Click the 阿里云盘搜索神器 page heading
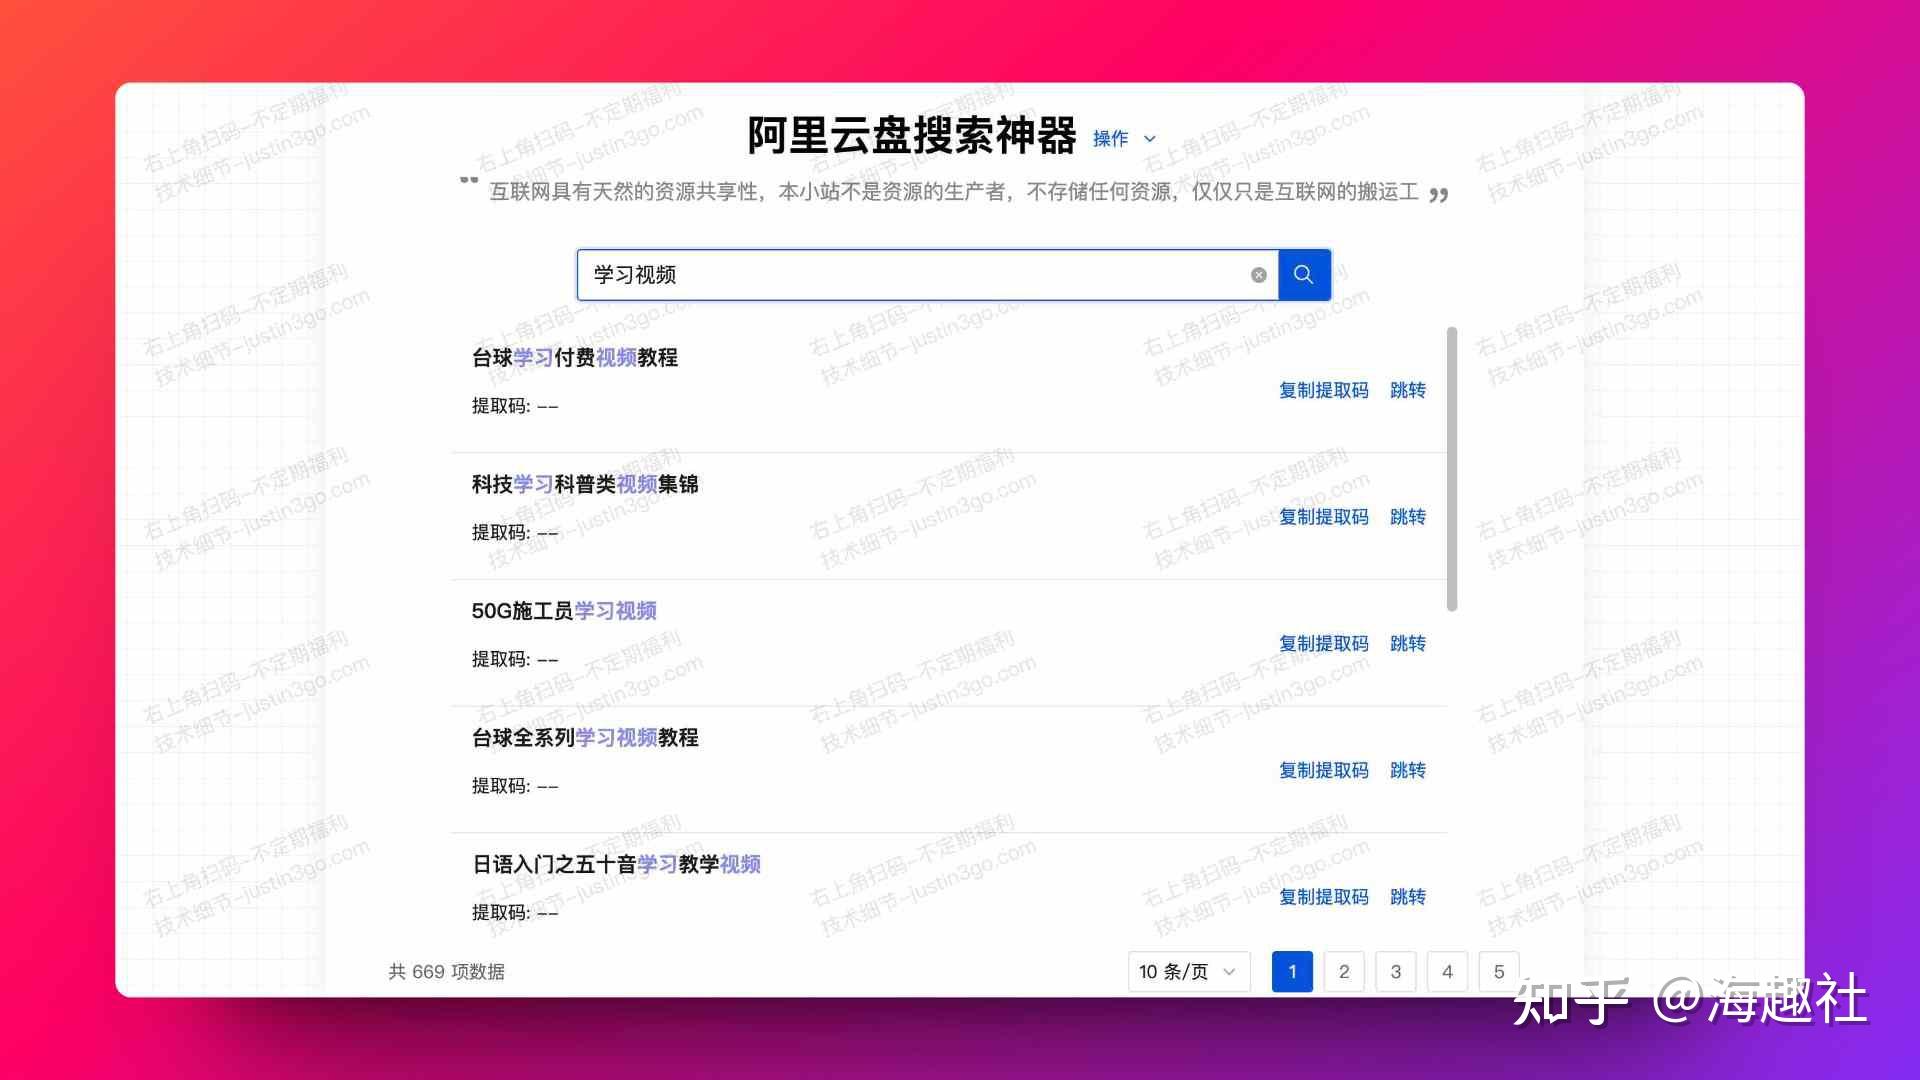The width and height of the screenshot is (1920, 1080). (x=912, y=136)
